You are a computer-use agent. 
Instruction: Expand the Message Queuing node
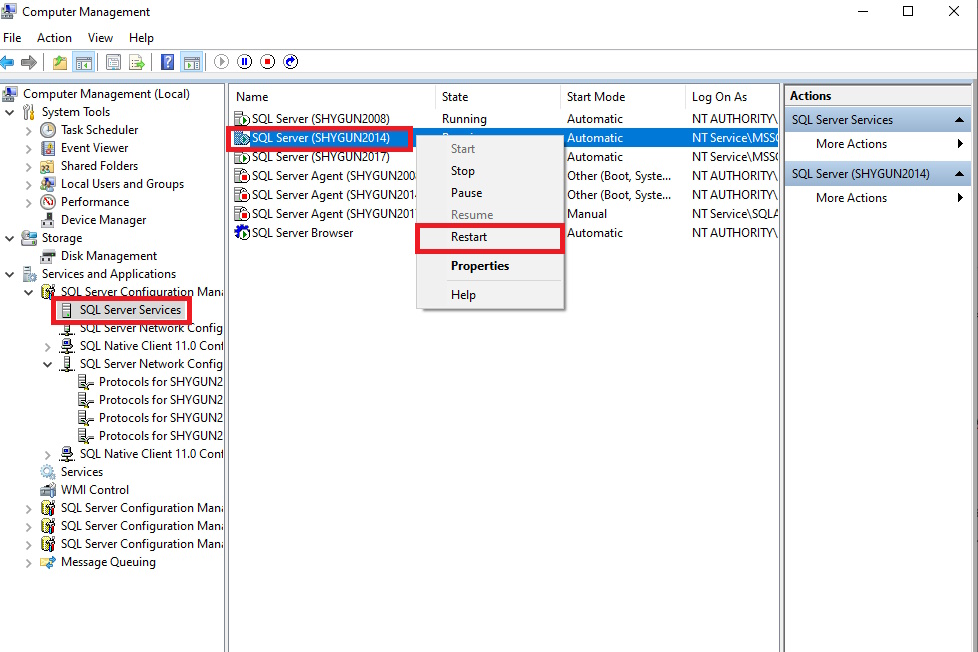tap(29, 563)
